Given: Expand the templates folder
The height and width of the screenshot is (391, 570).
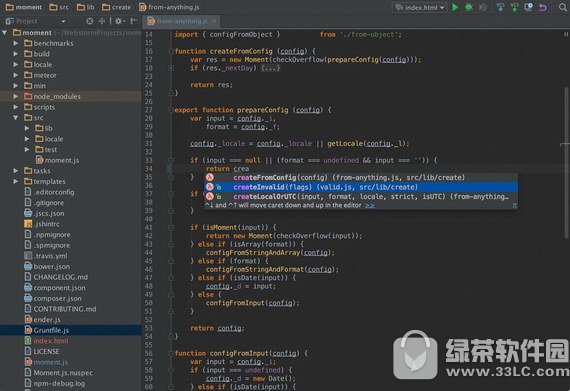Looking at the screenshot, I should pos(16,181).
